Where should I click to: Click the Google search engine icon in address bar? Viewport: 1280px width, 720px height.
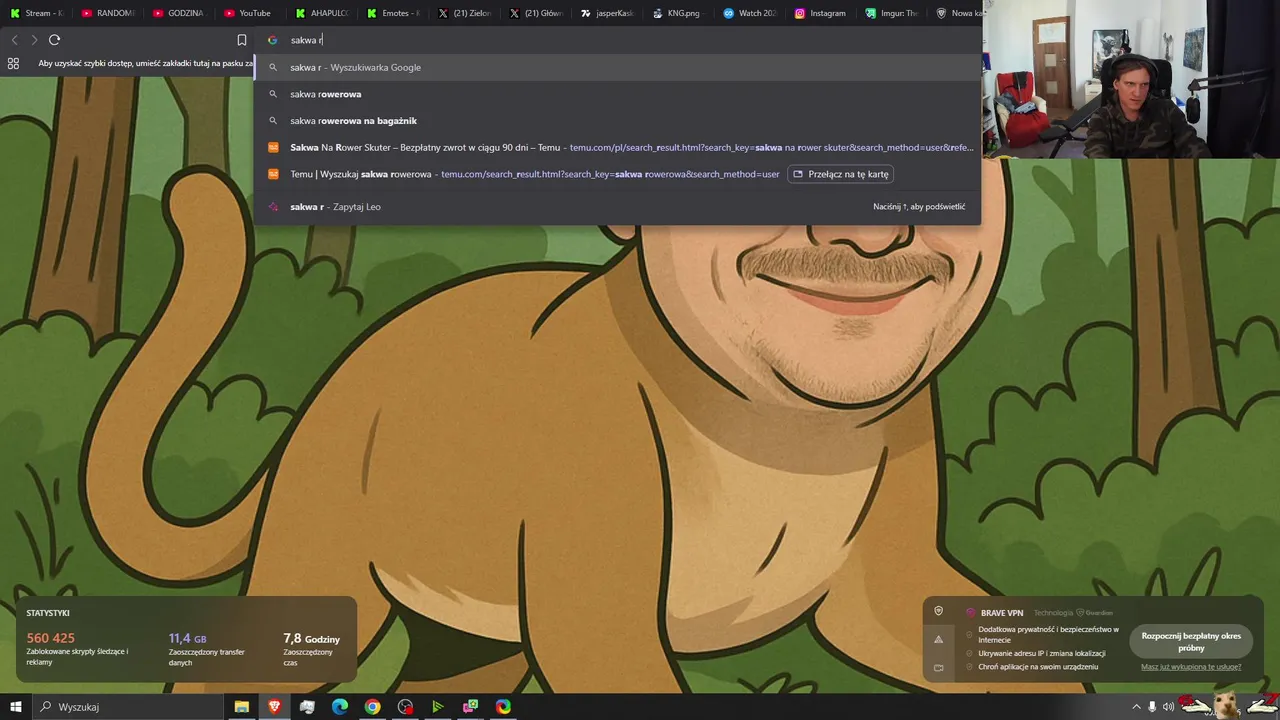[272, 40]
